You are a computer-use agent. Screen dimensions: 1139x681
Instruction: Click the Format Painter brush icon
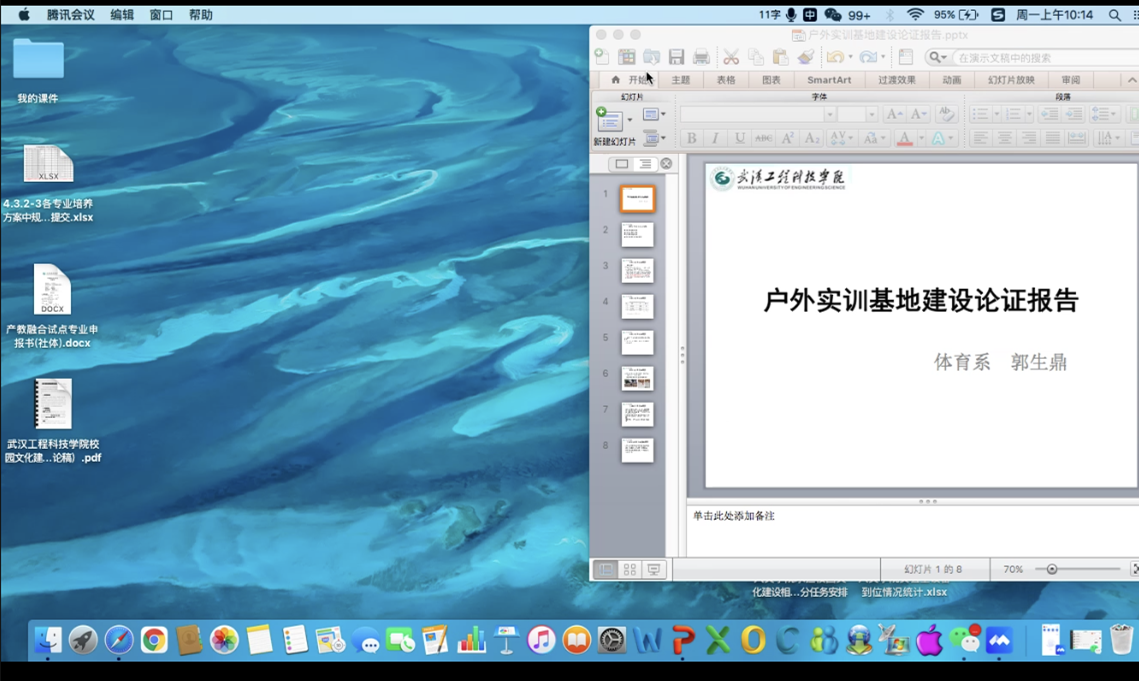click(806, 58)
